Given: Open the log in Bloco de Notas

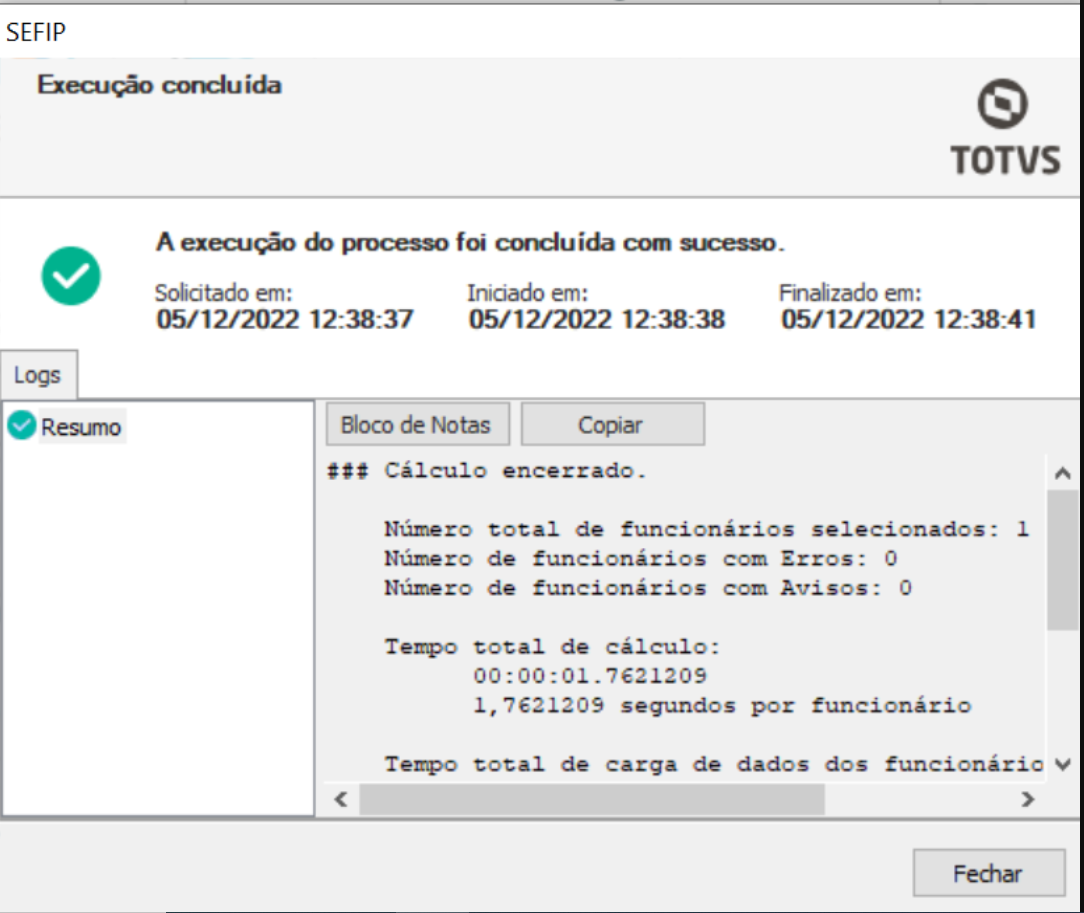Looking at the screenshot, I should coord(416,424).
